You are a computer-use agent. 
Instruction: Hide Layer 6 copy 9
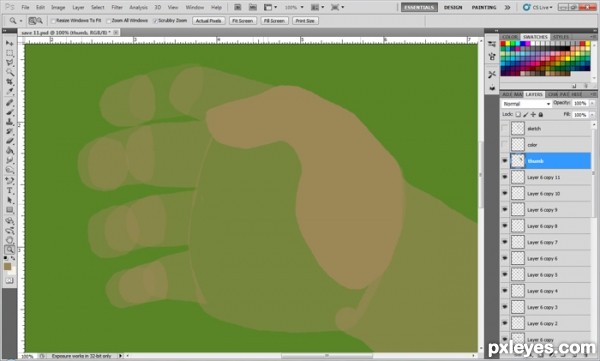pyautogui.click(x=505, y=210)
